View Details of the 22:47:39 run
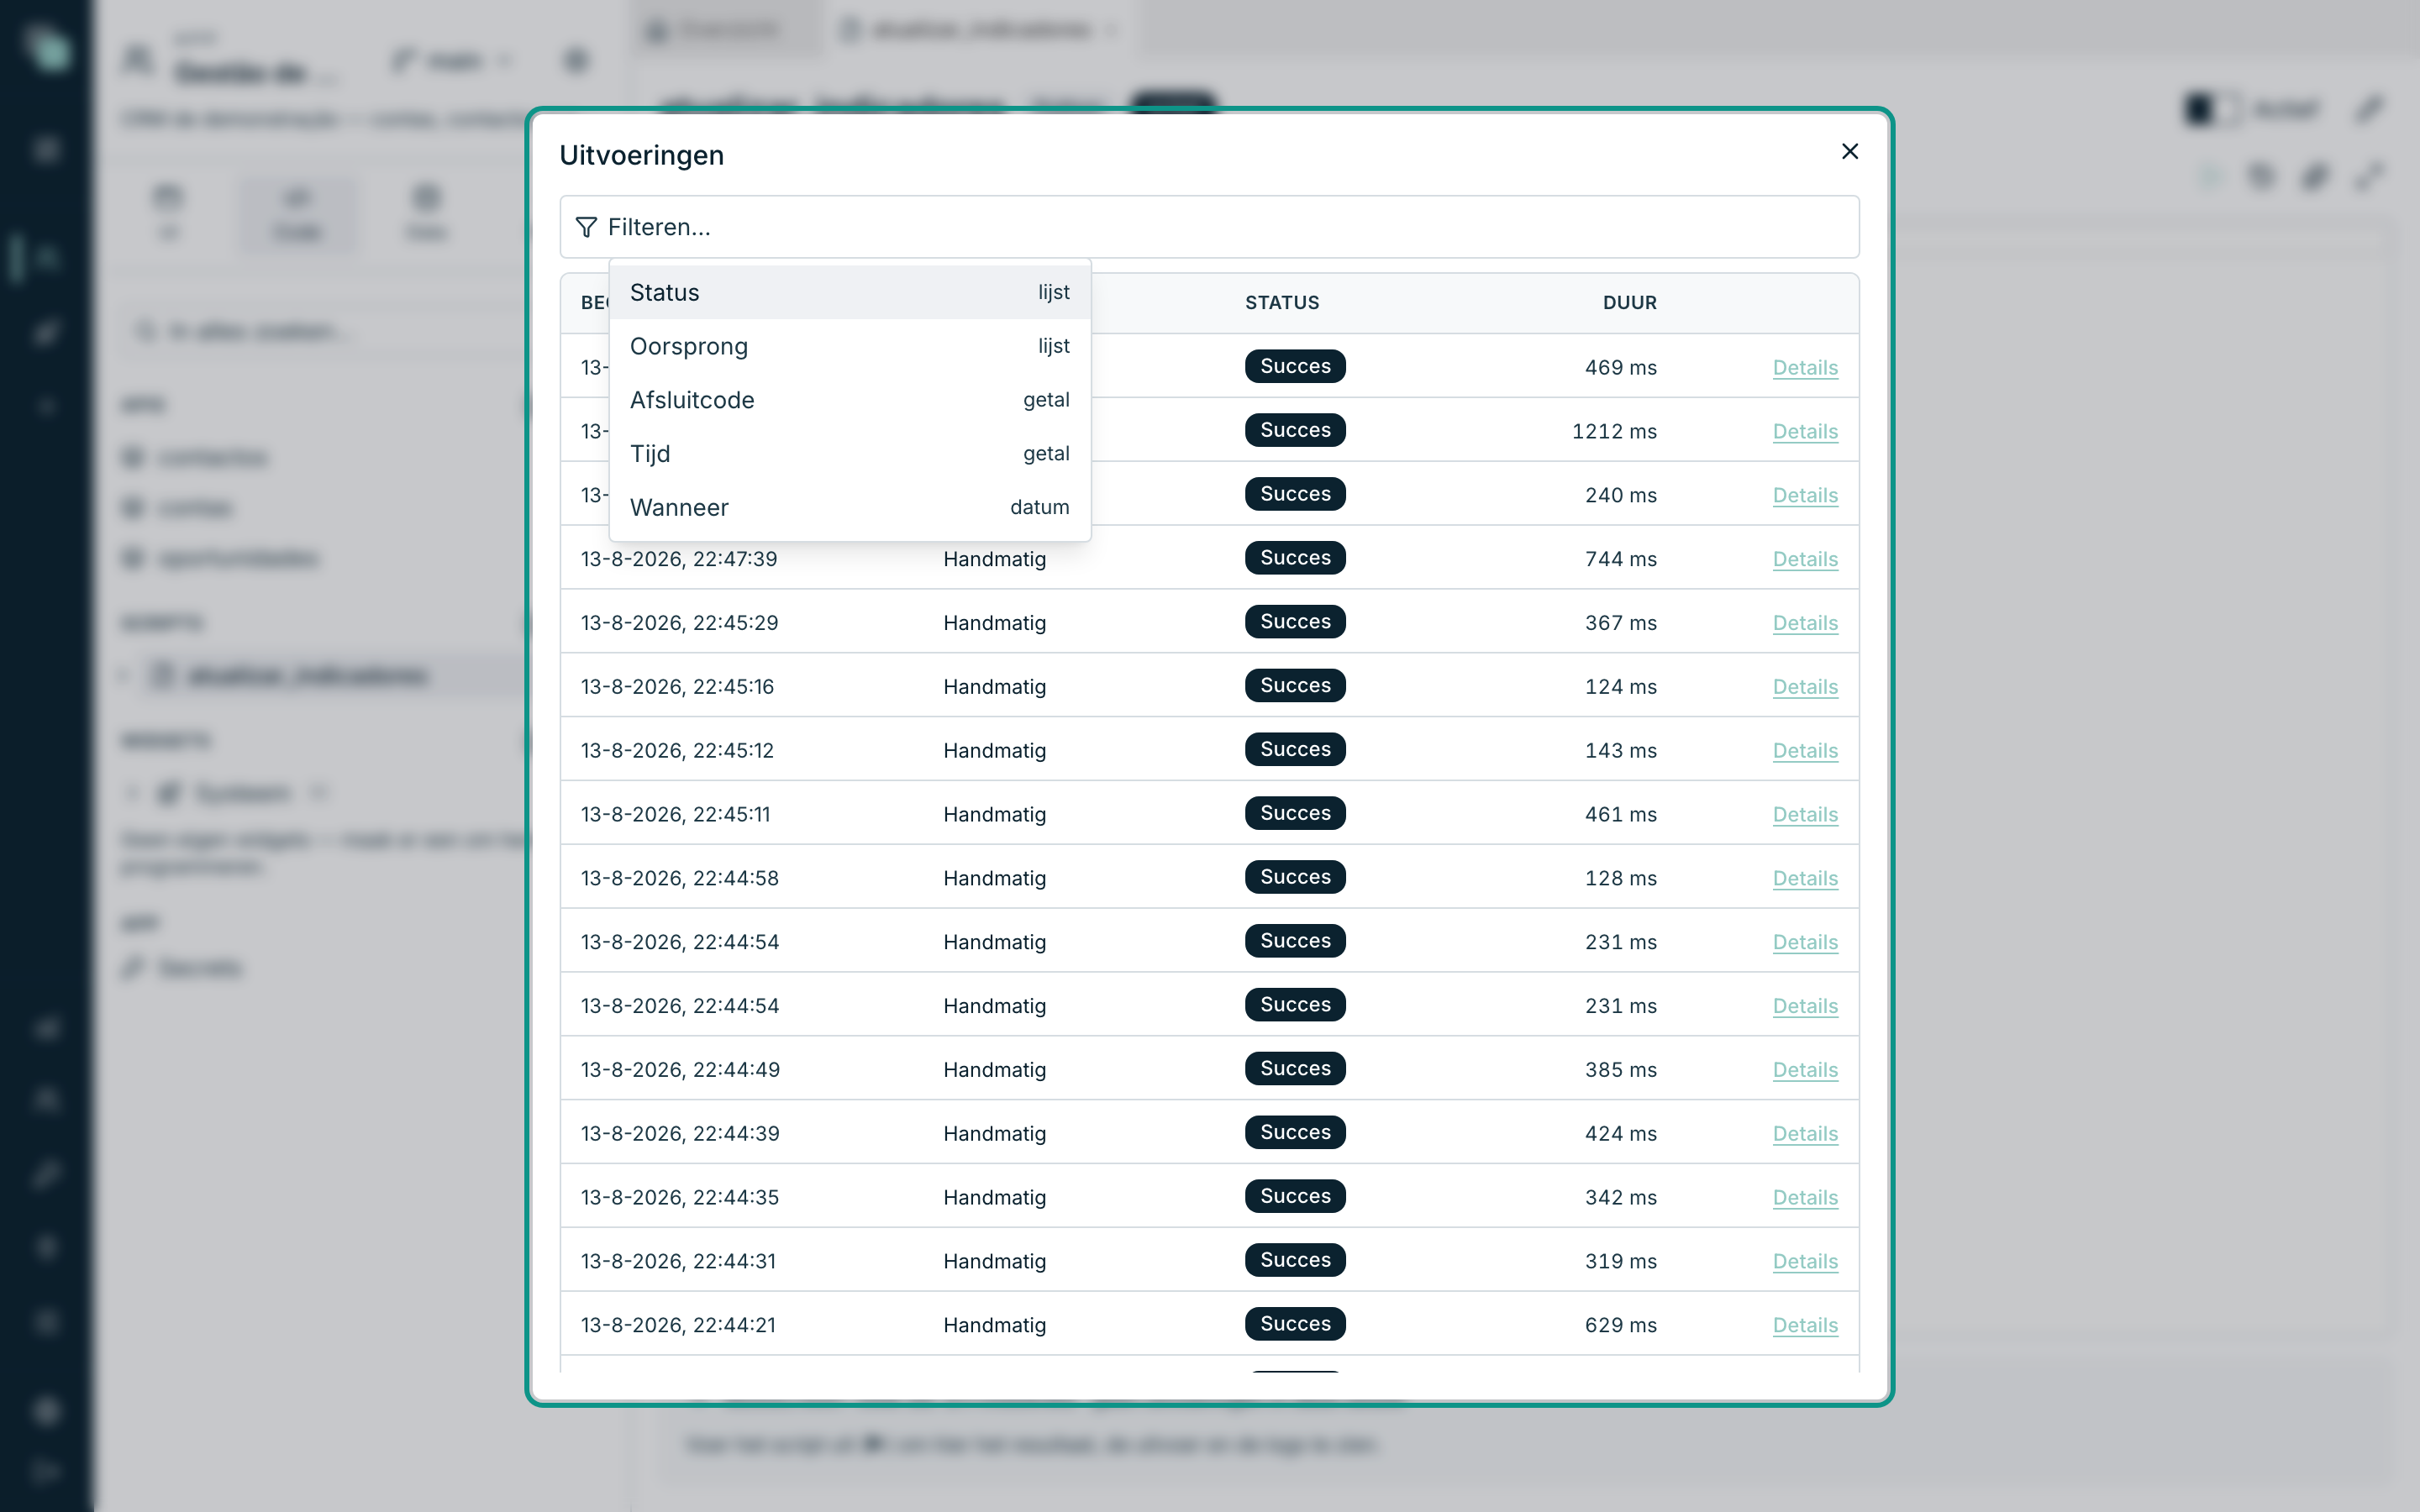Image resolution: width=2420 pixels, height=1512 pixels. 1805,559
